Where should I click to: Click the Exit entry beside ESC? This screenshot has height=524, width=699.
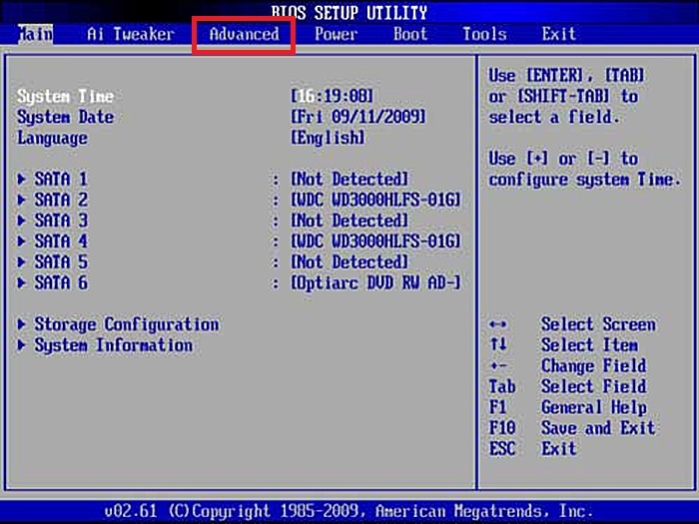coord(559,449)
